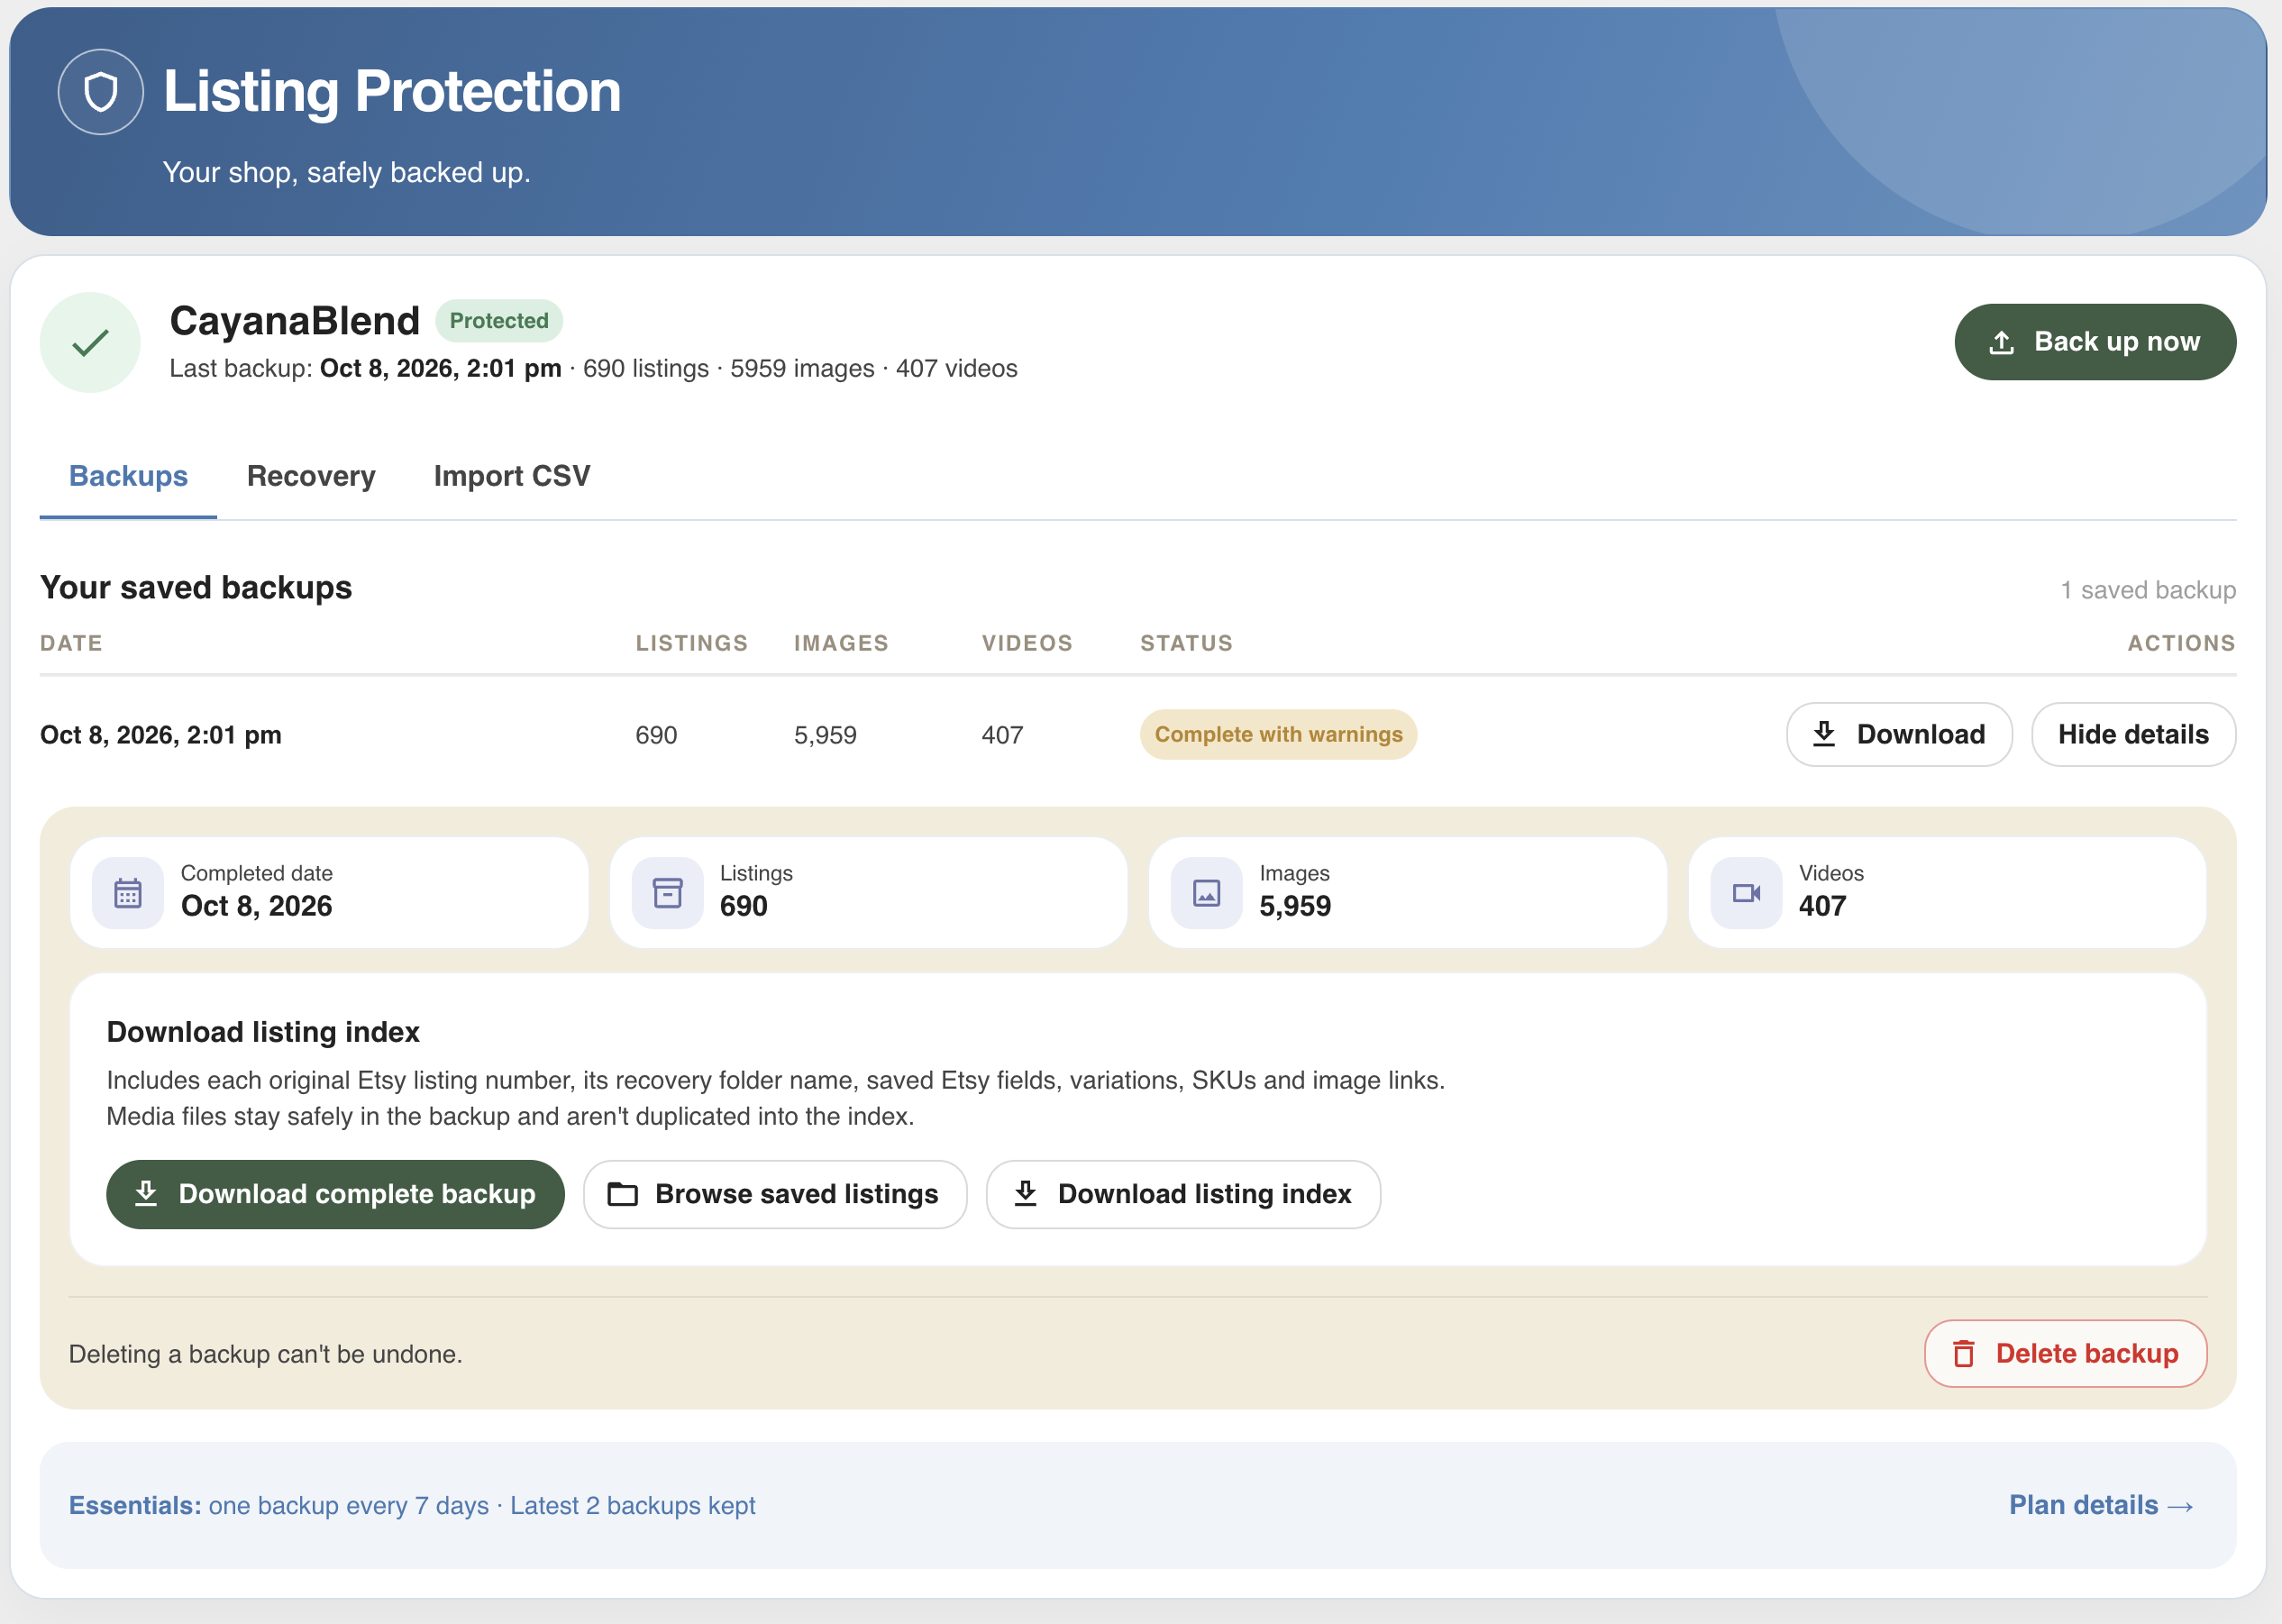Open the Import CSV tab
Image resolution: width=2282 pixels, height=1624 pixels.
pyautogui.click(x=512, y=476)
